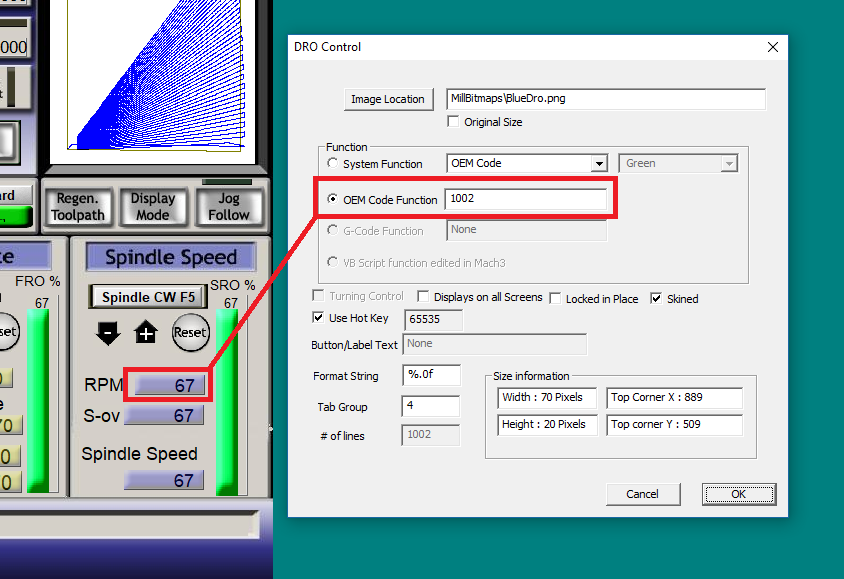
Task: Select the OEM Code Function radio button
Action: 333,199
